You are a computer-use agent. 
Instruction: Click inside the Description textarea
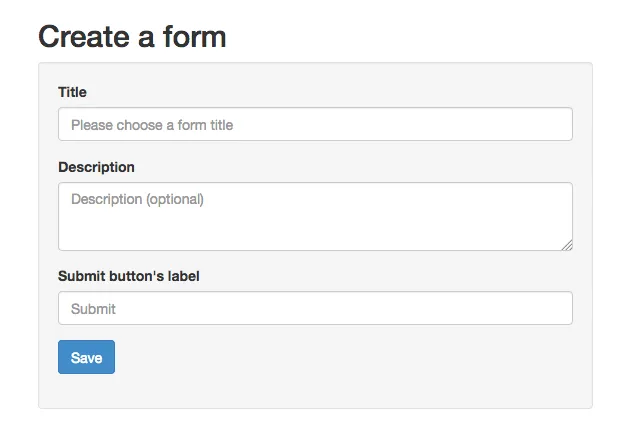click(315, 216)
